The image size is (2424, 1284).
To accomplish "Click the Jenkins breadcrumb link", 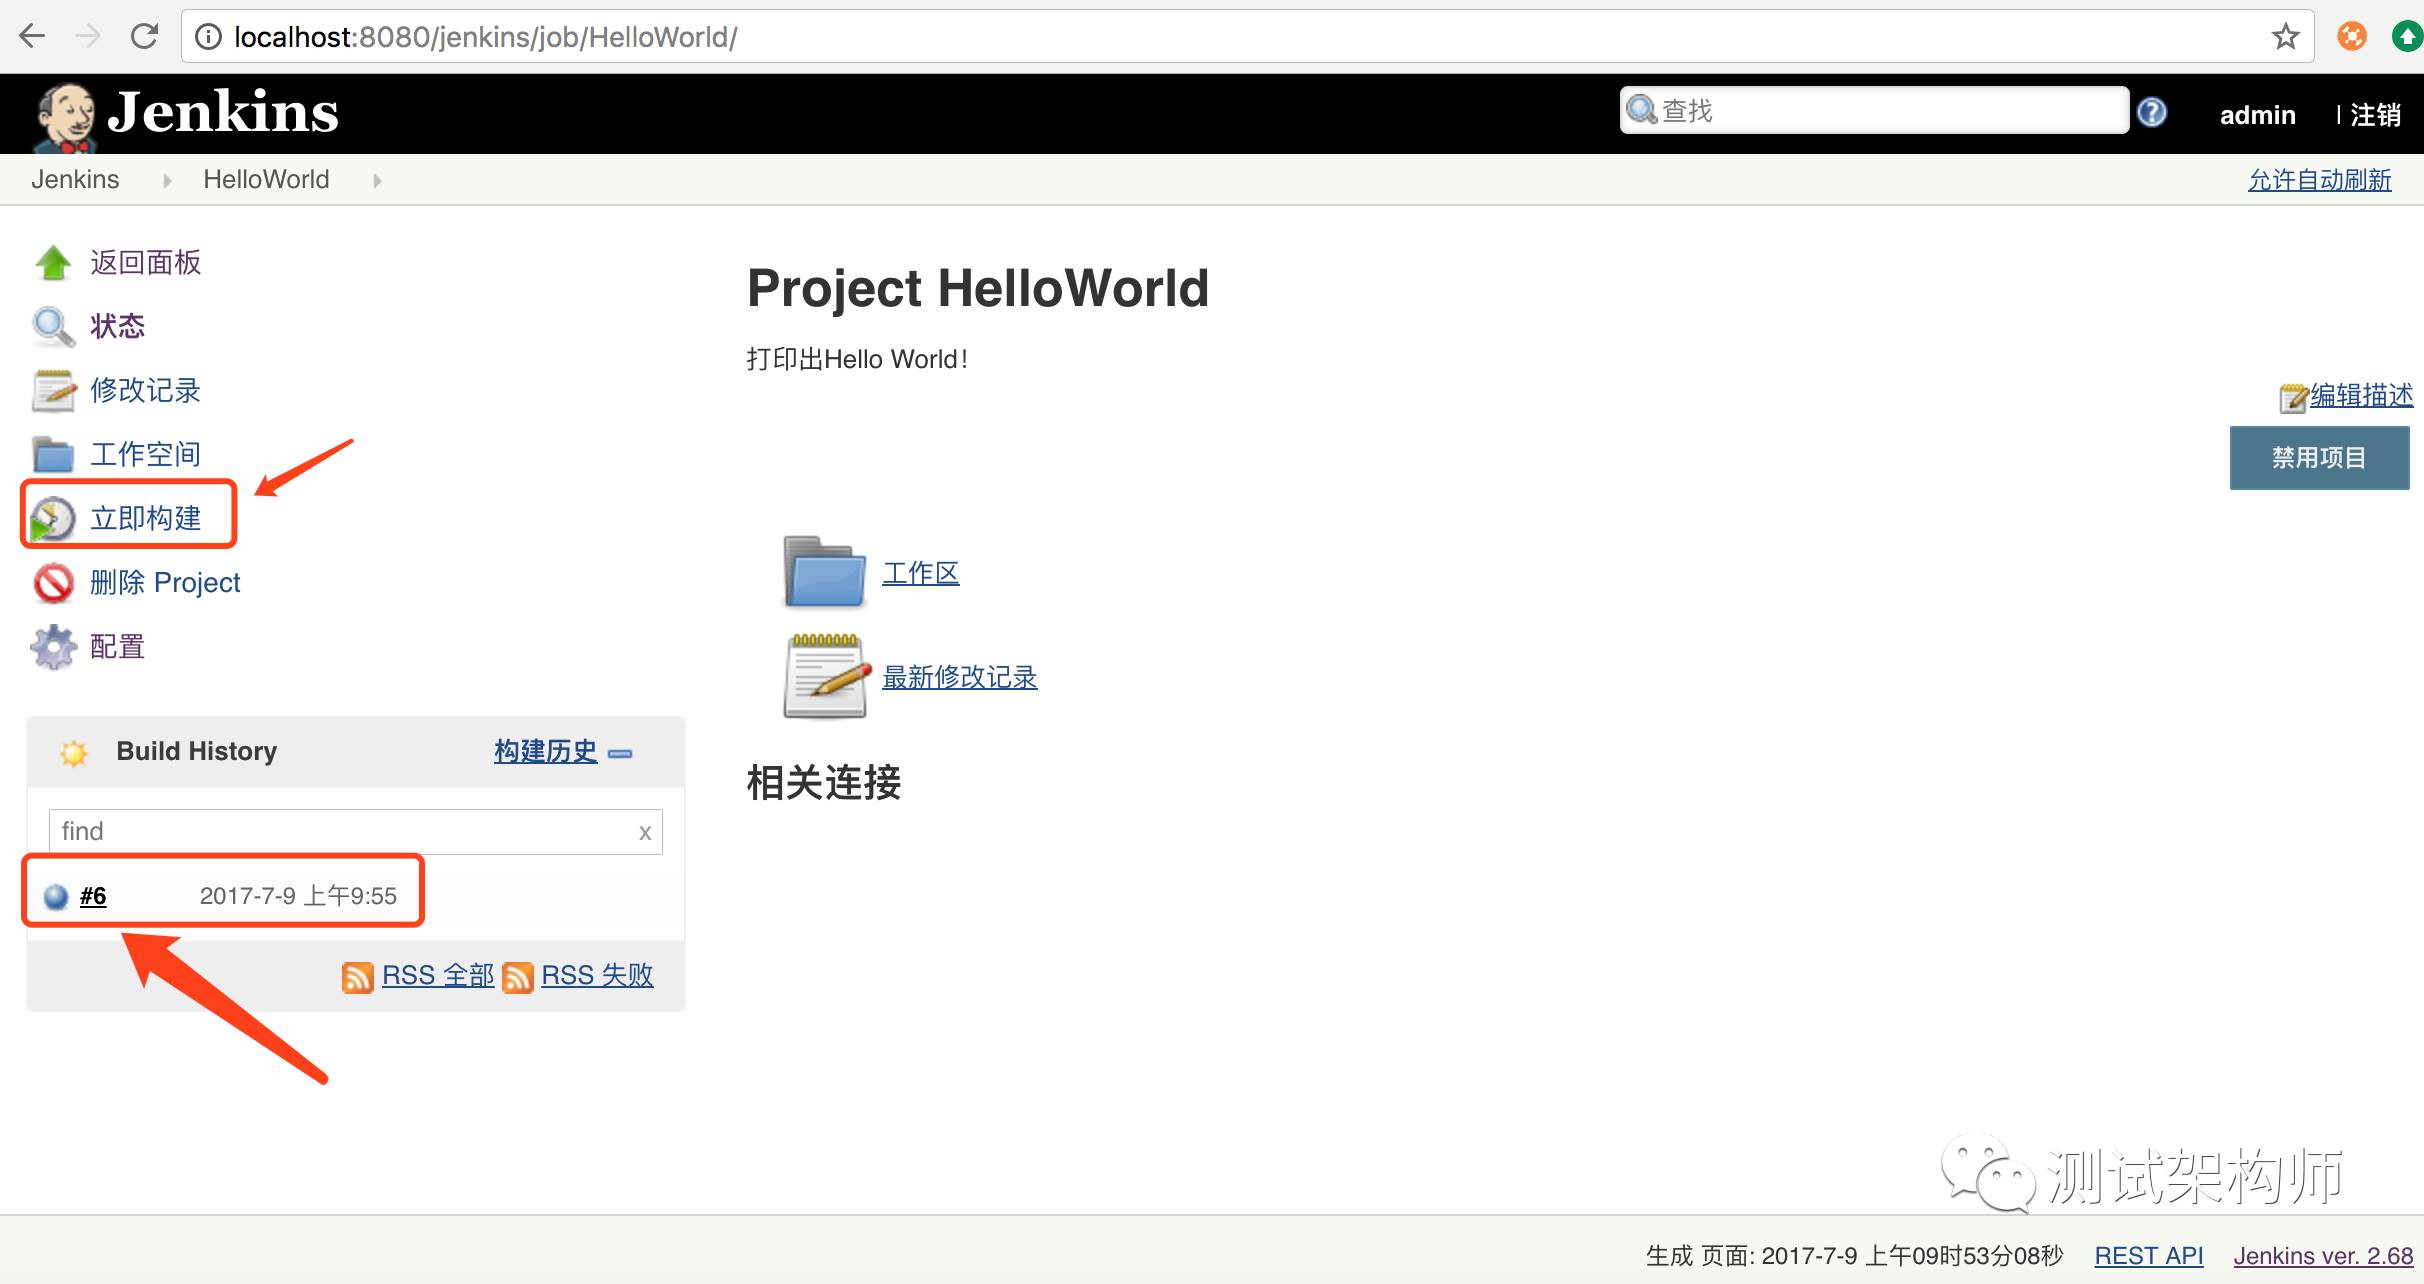I will pos(75,180).
